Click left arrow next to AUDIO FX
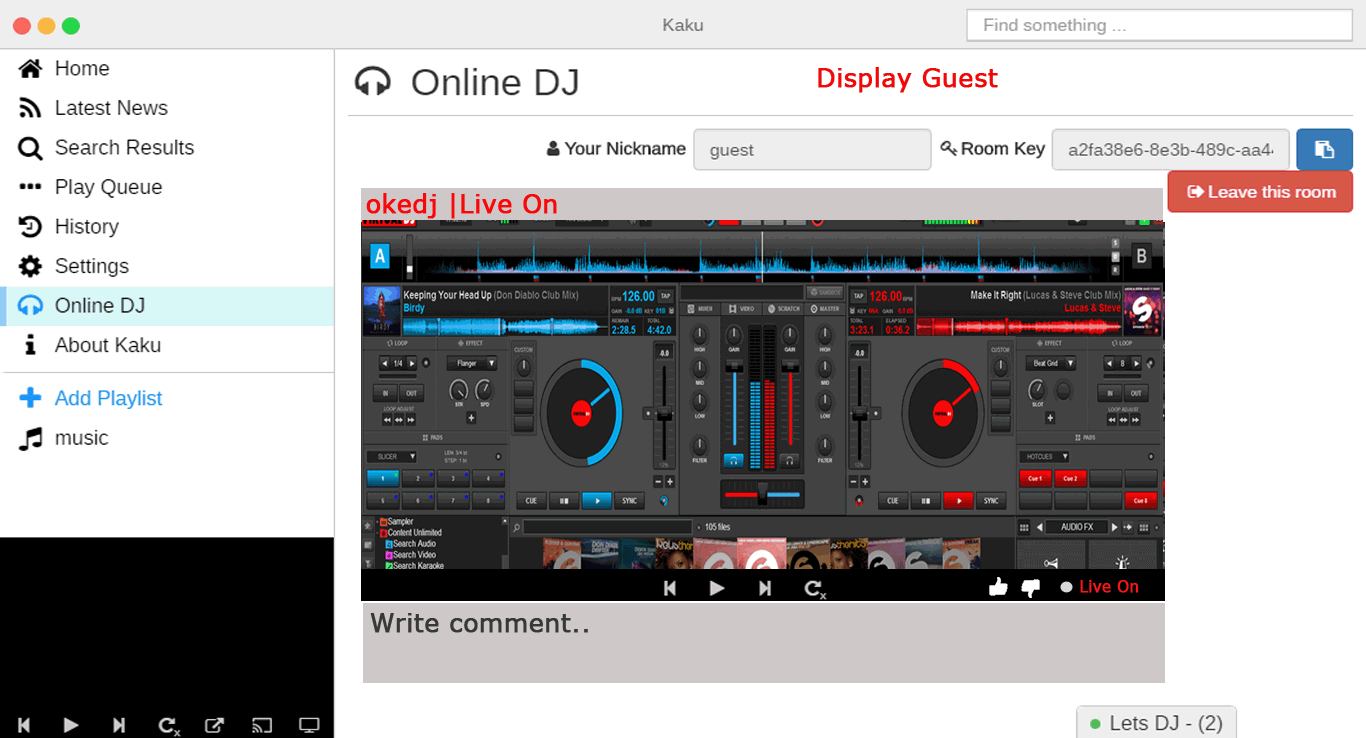 (x=1040, y=527)
